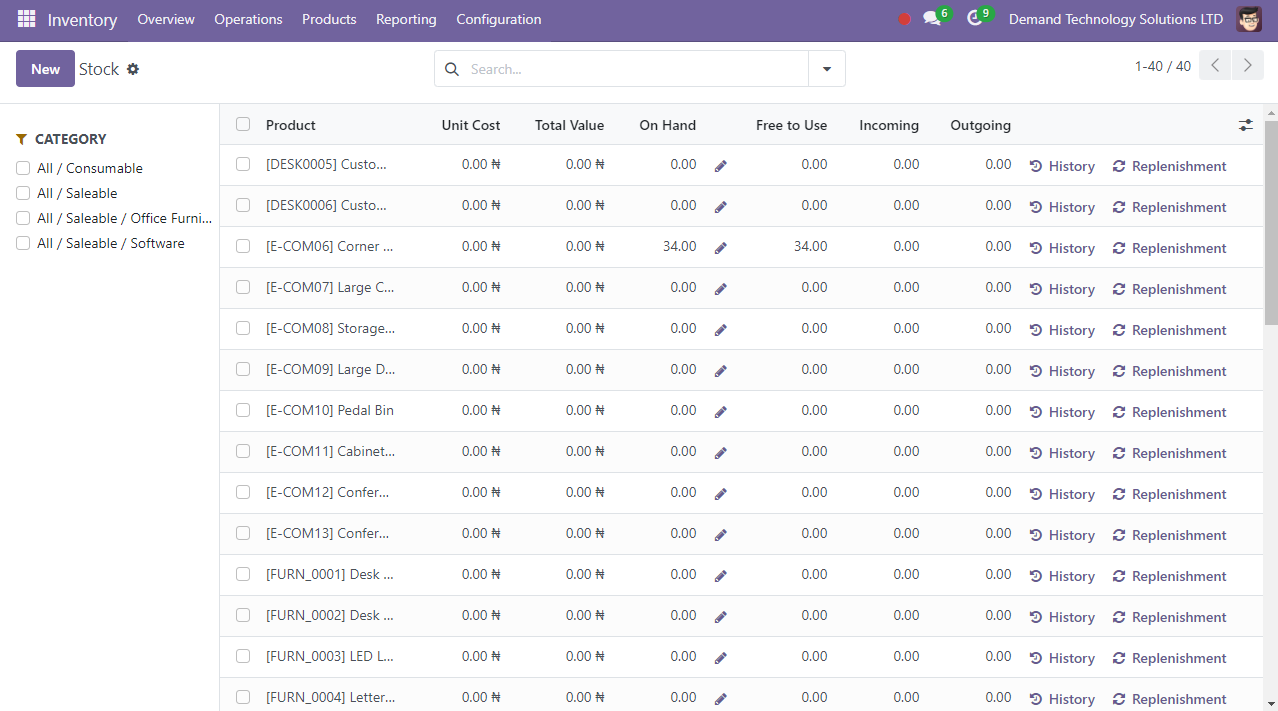This screenshot has height=711, width=1278.
Task: Tick the All / Consumable category checkbox
Action: 23,168
